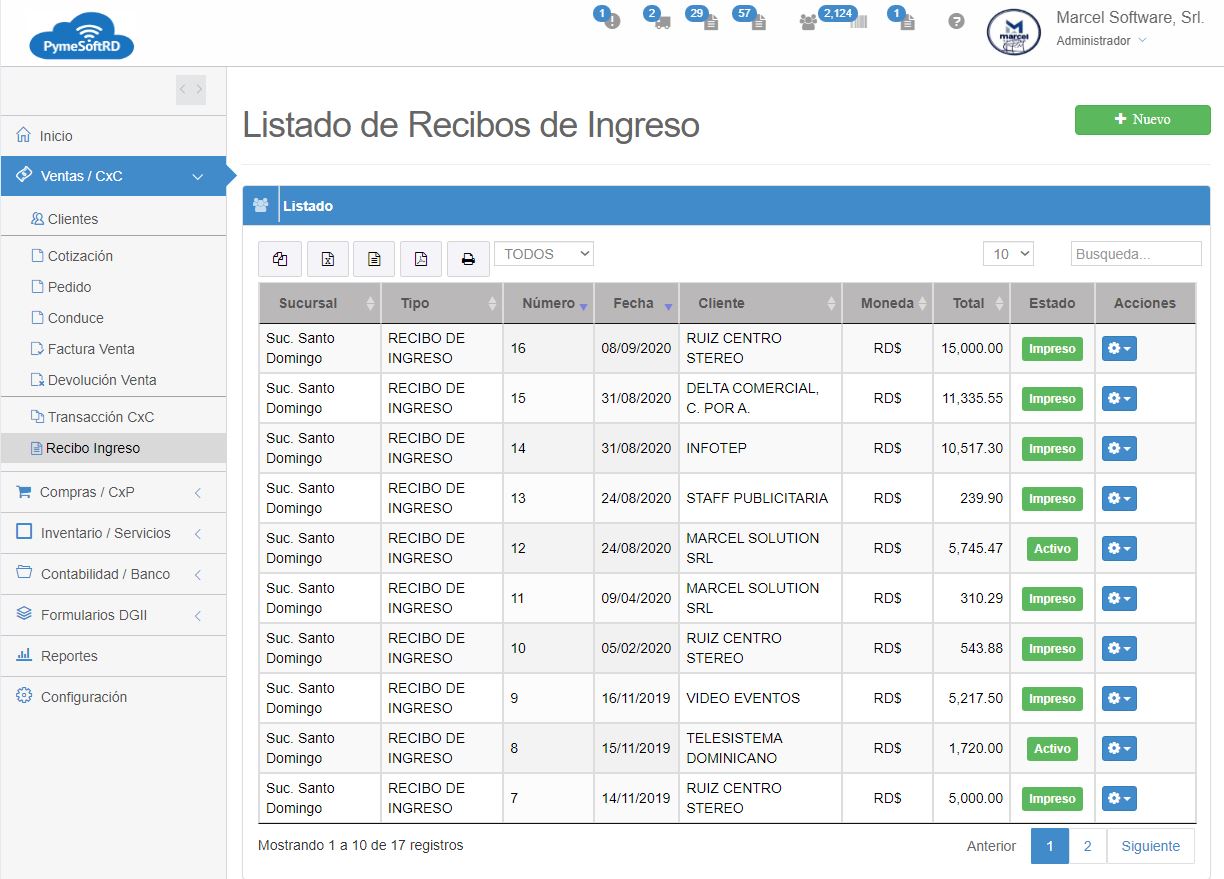Open the Factura Venta menu item
This screenshot has height=879, width=1224.
pos(91,349)
